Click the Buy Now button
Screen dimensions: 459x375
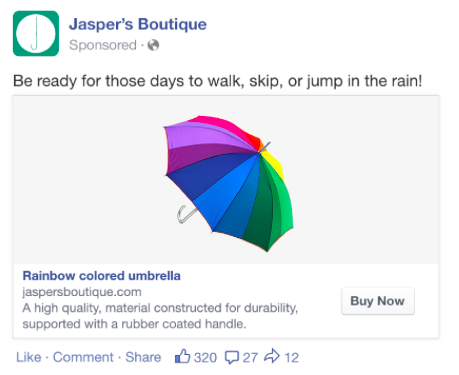[378, 301]
